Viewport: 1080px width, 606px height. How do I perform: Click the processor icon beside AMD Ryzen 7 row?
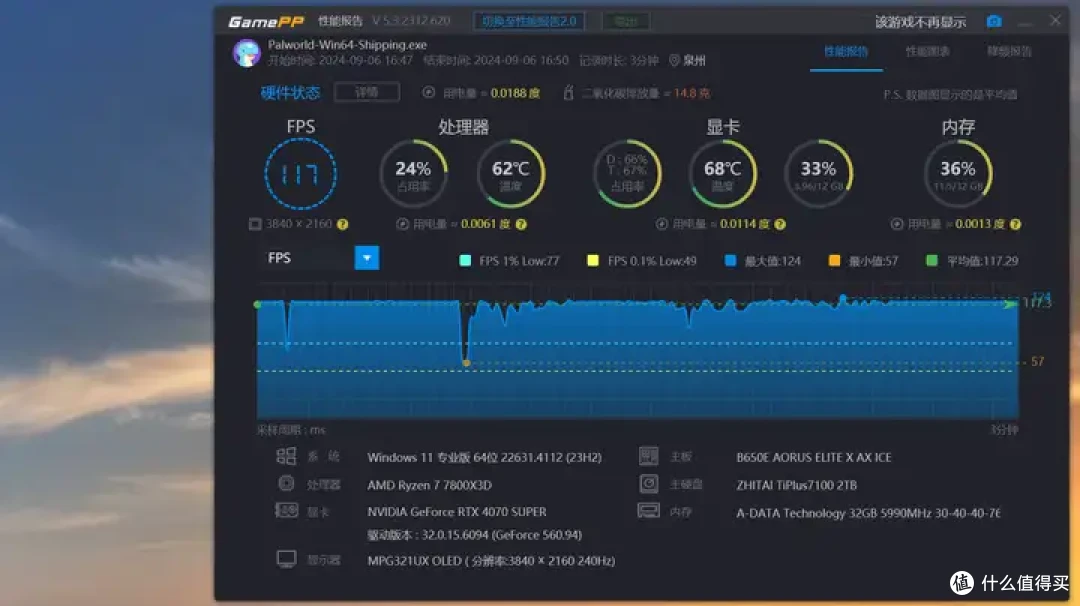tap(286, 483)
